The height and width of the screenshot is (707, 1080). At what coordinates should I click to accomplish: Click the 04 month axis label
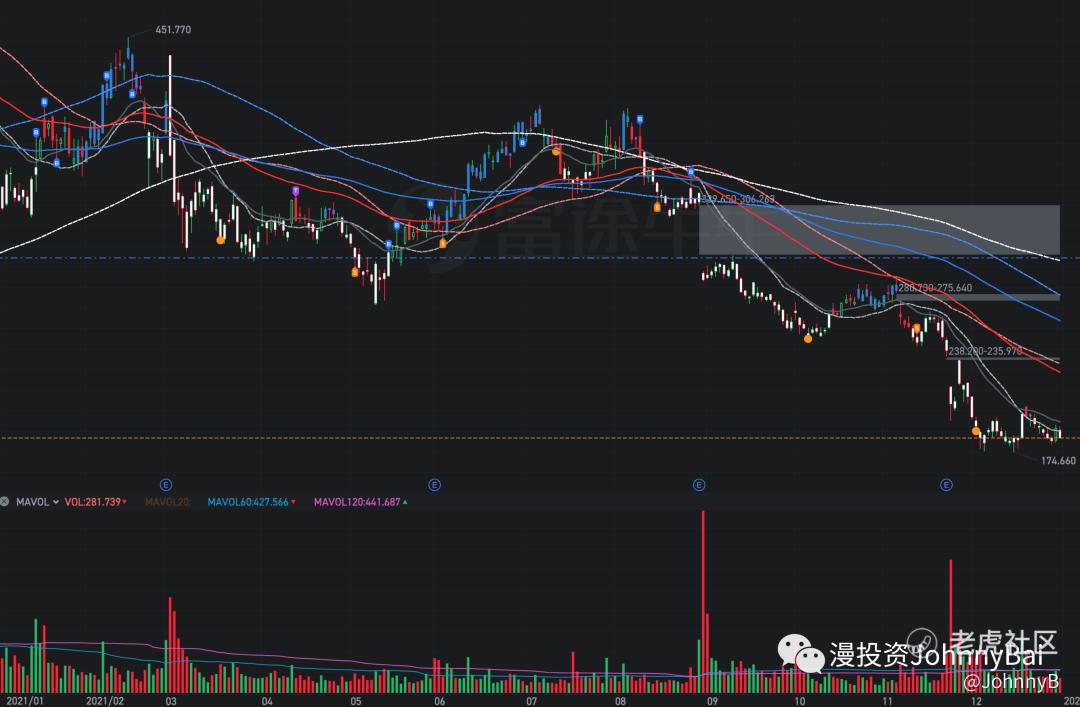267,701
